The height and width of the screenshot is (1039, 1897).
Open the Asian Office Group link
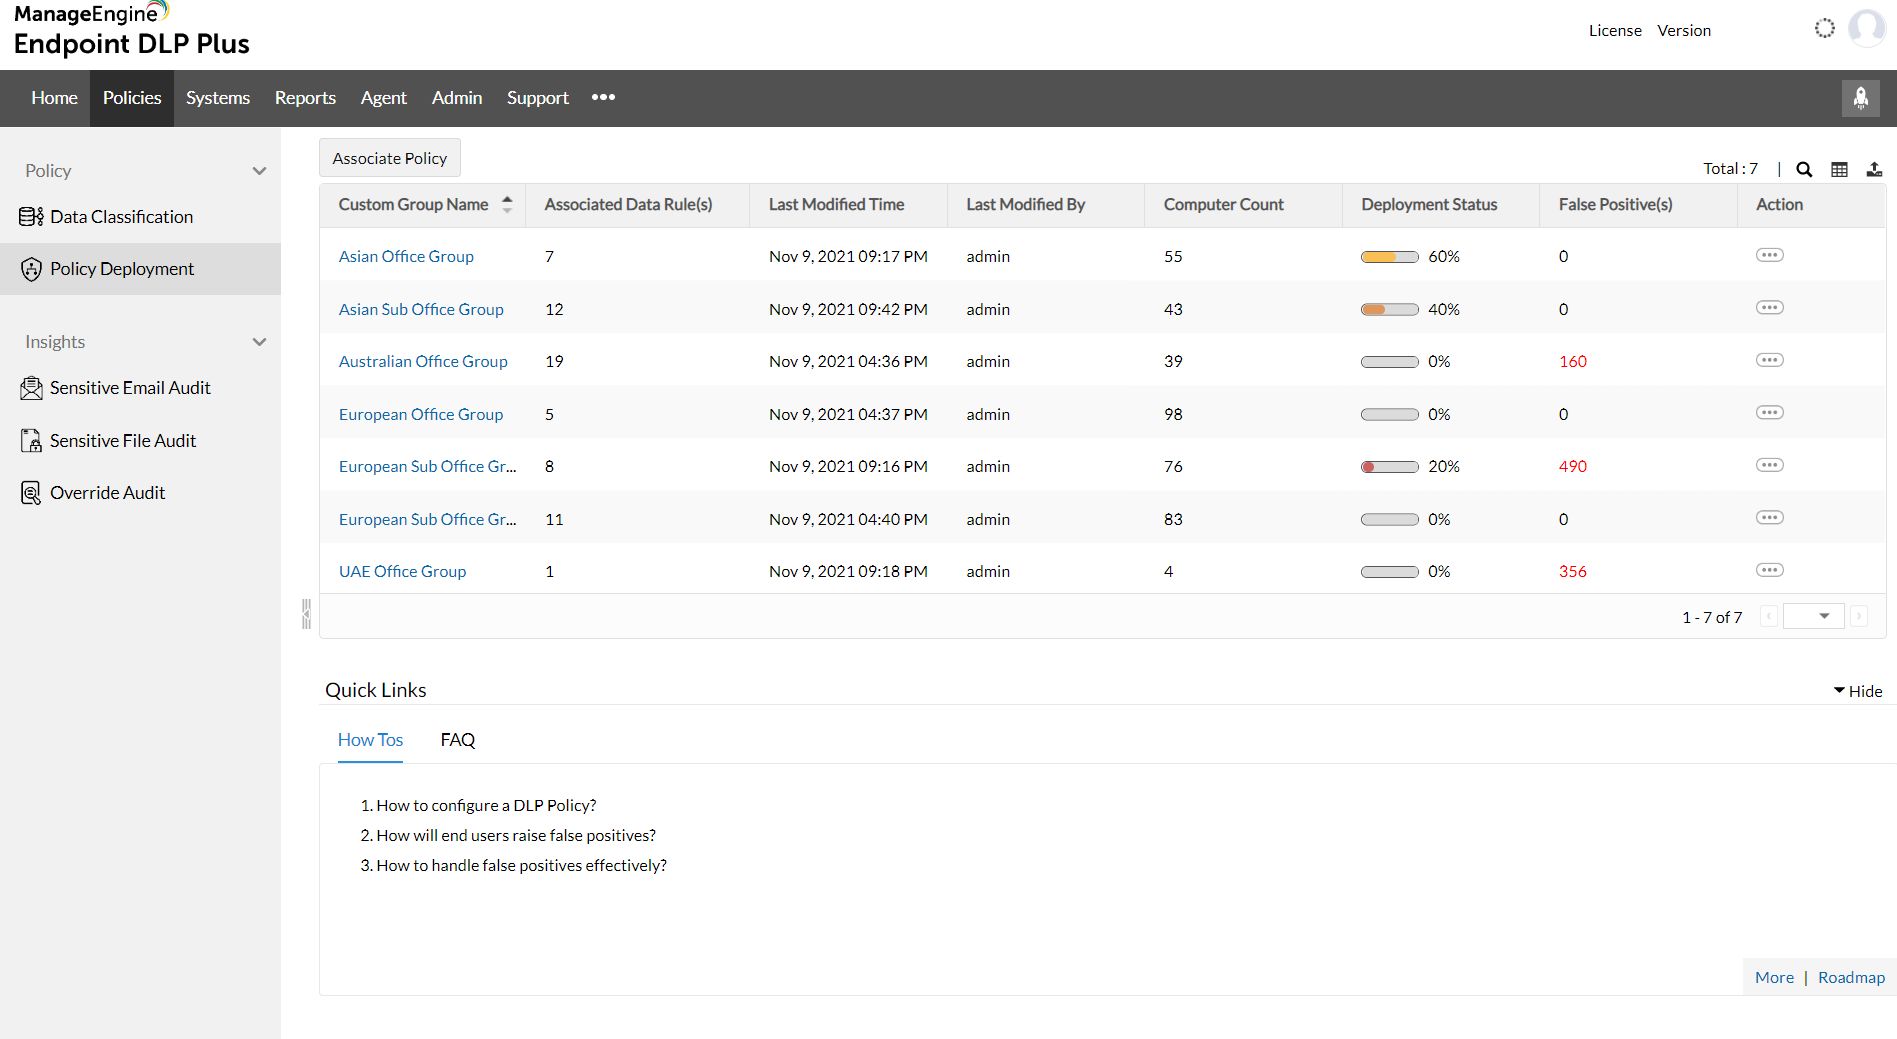click(406, 256)
